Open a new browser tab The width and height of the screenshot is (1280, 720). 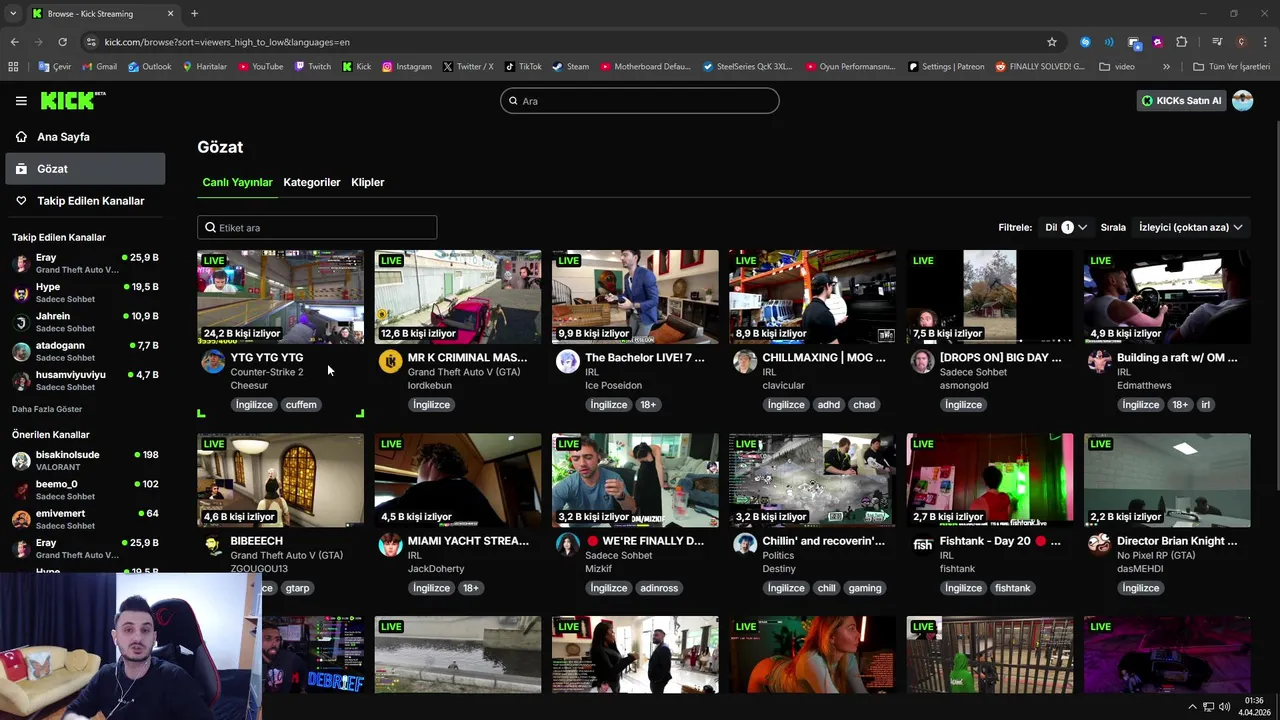tap(194, 14)
